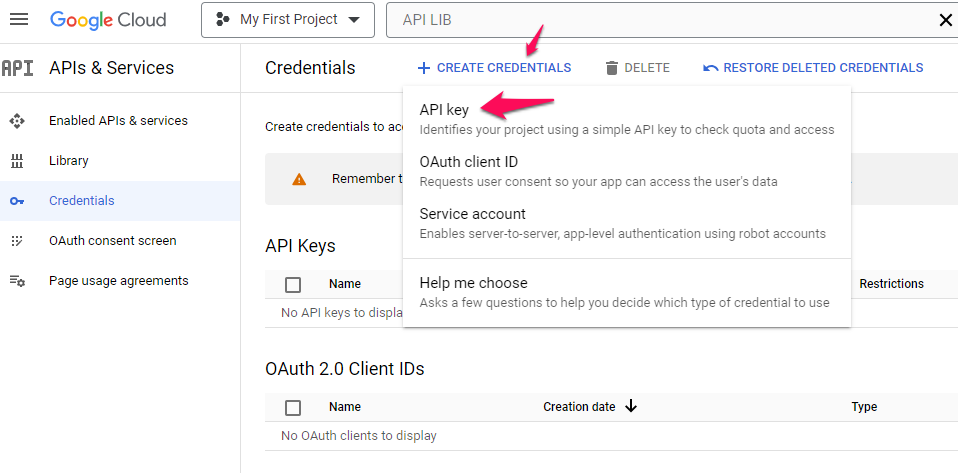Clear the search with the X icon
Screen dimensions: 958x473
point(945,20)
